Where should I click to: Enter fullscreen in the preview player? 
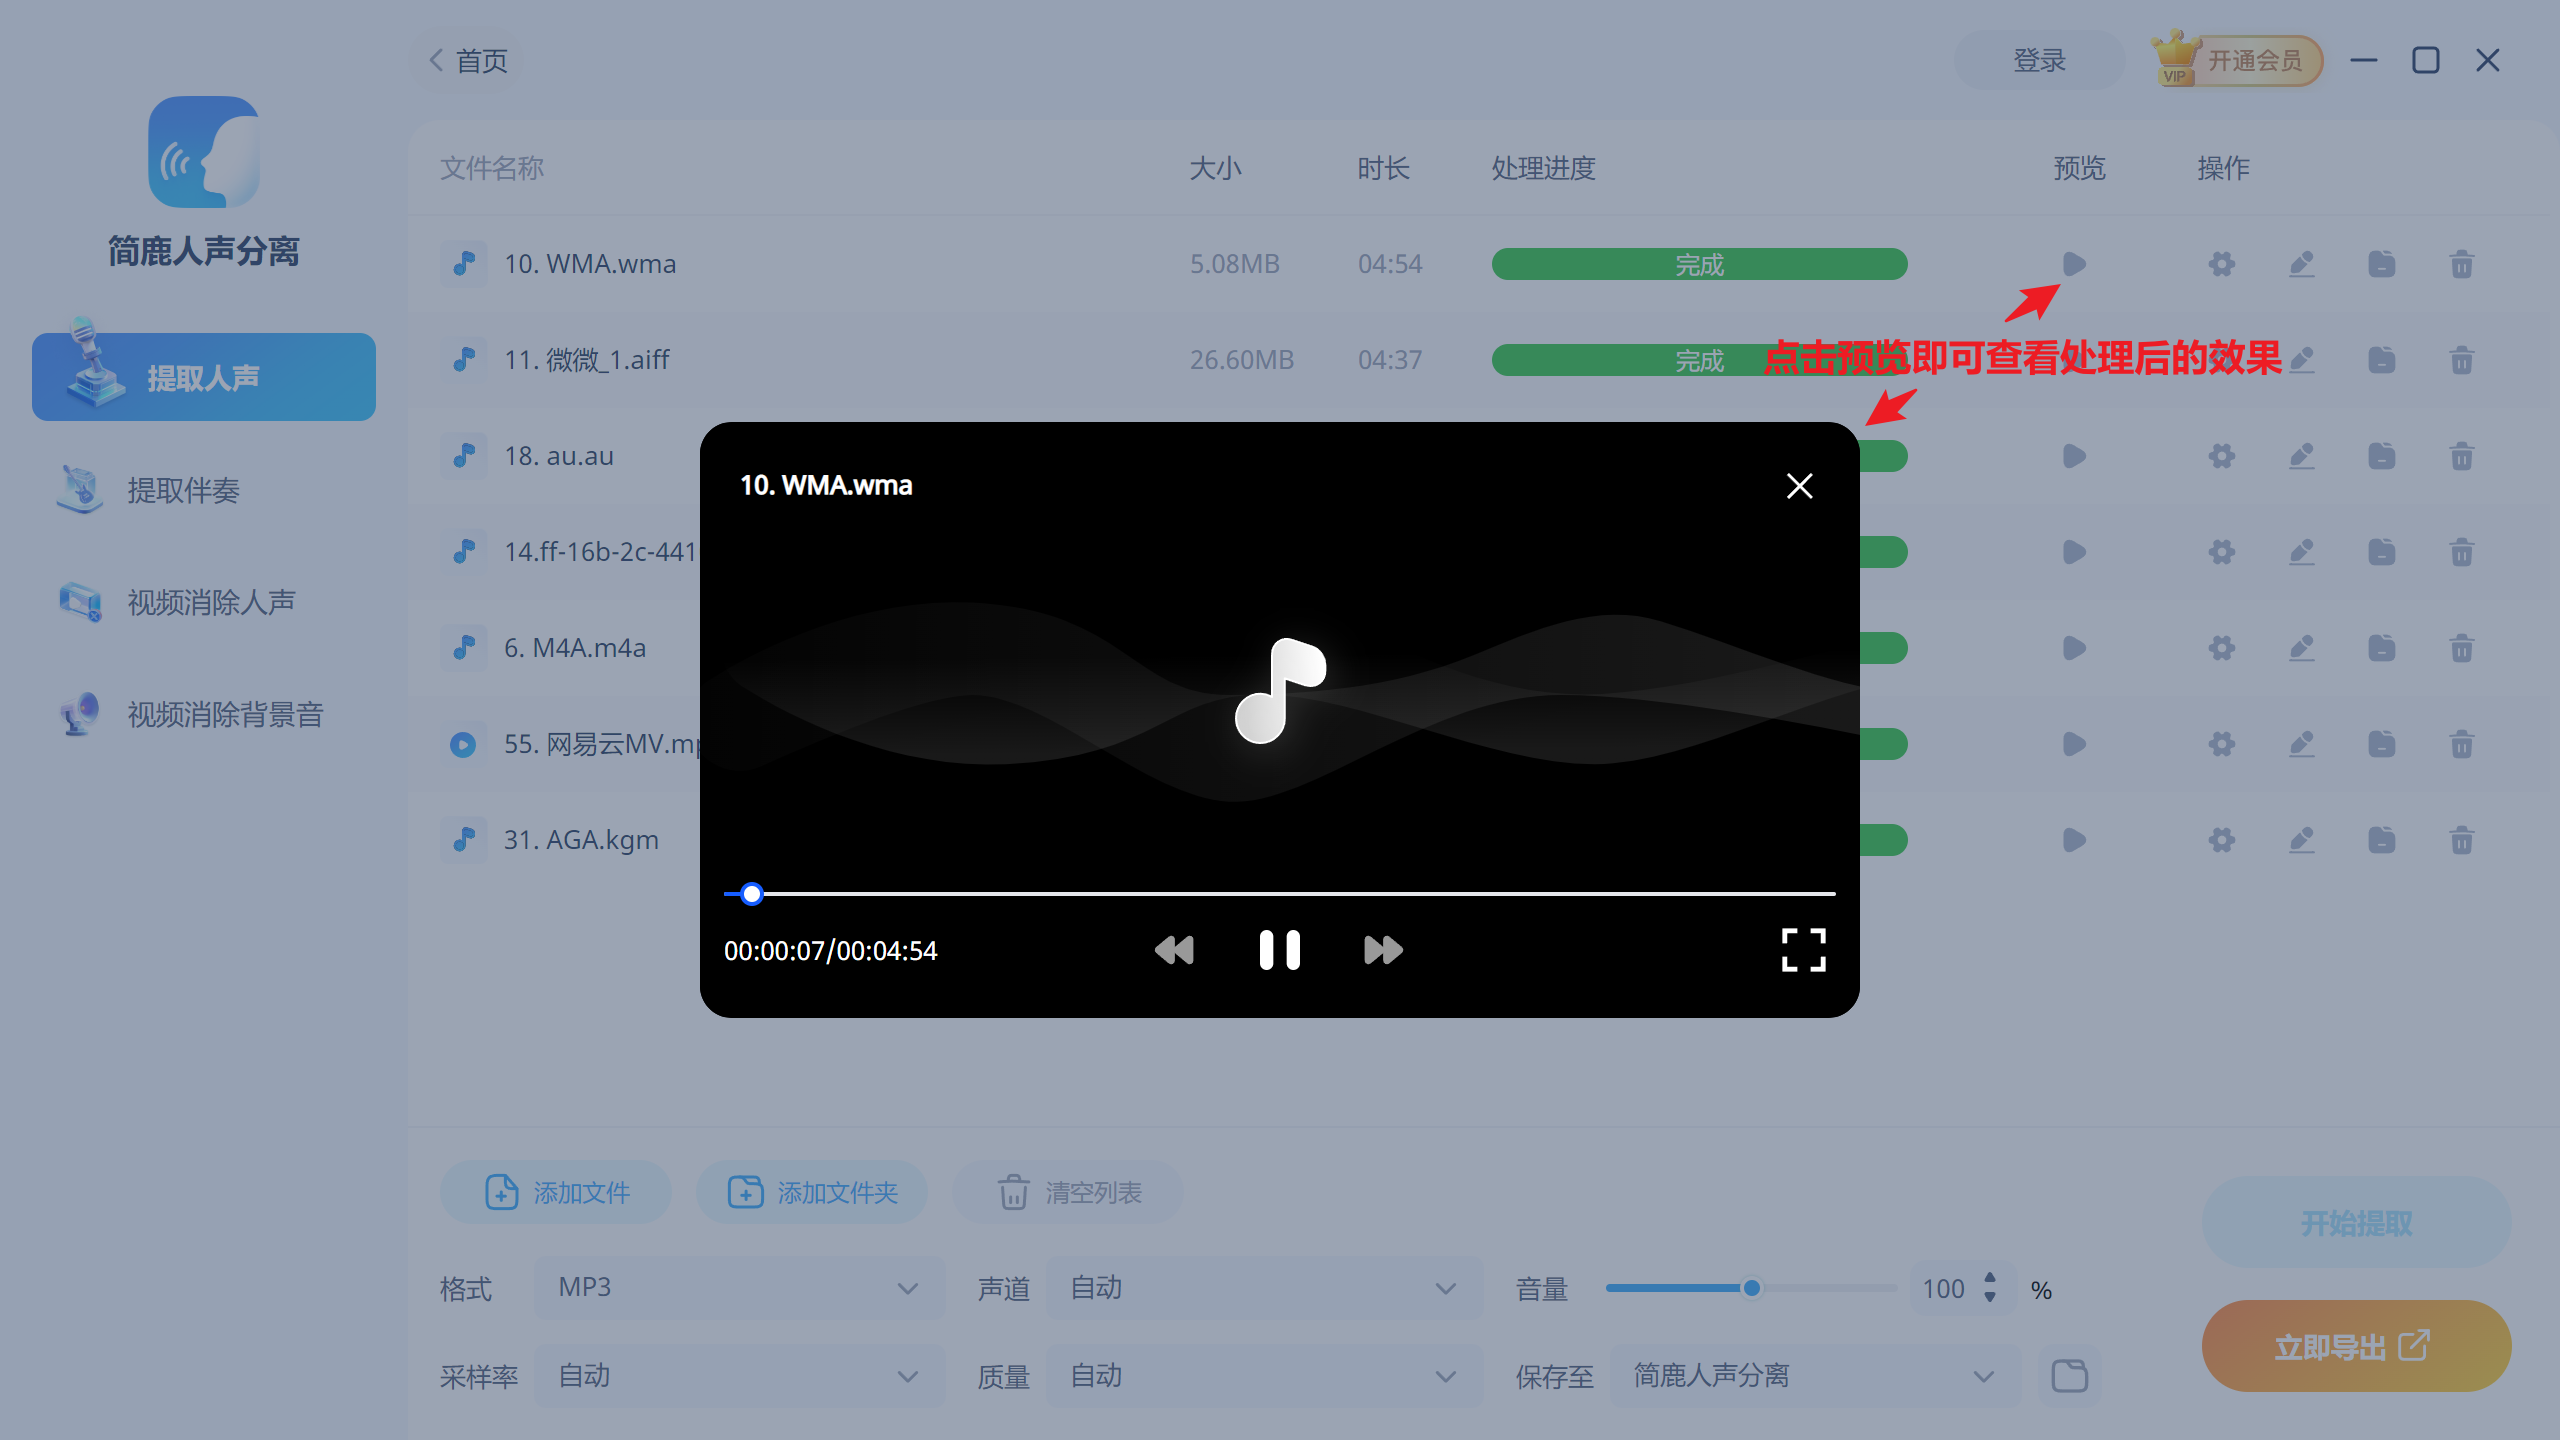point(1803,950)
